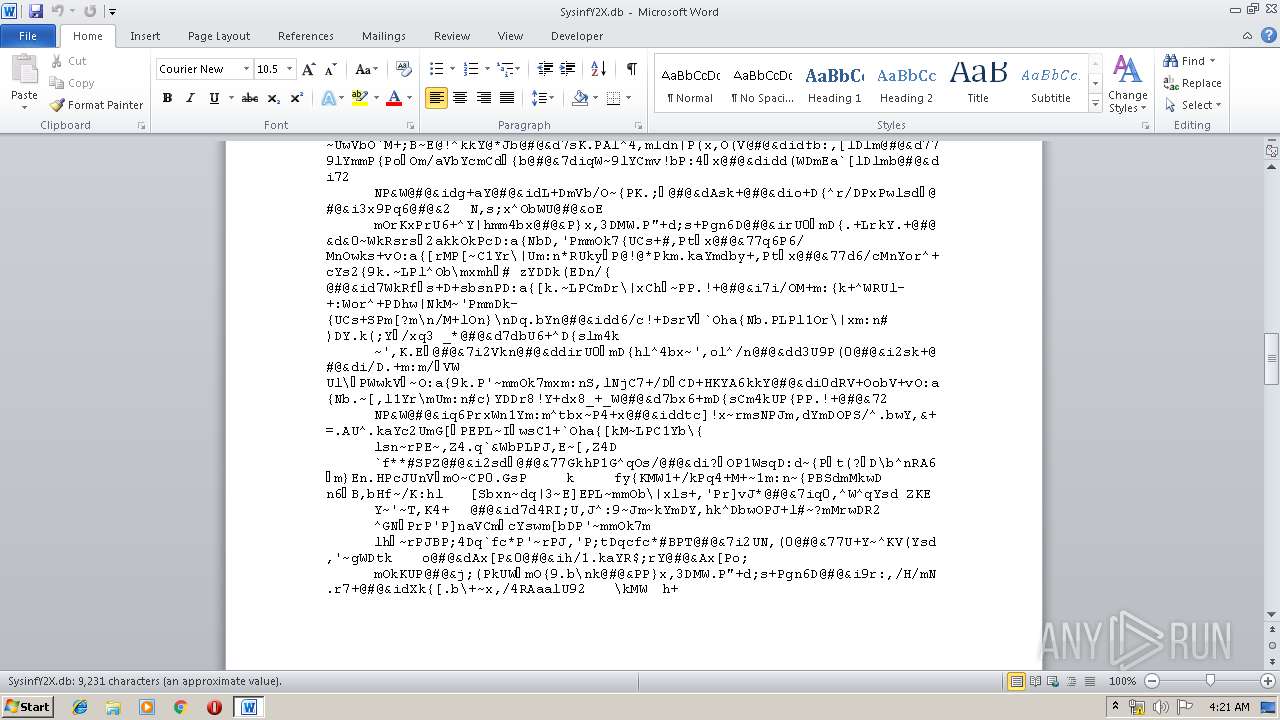Open the Bullets list dropdown
This screenshot has height=720, width=1280.
tap(451, 69)
